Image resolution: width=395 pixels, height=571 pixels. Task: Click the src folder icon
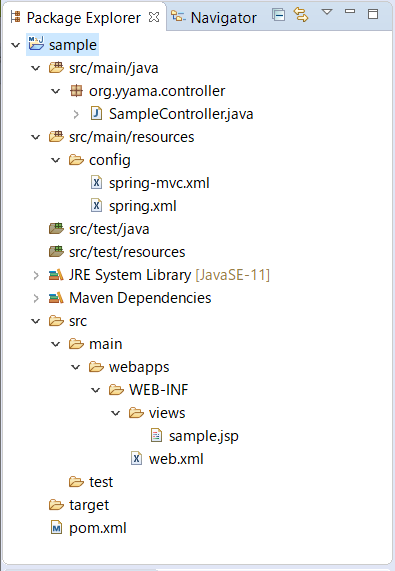click(x=56, y=321)
